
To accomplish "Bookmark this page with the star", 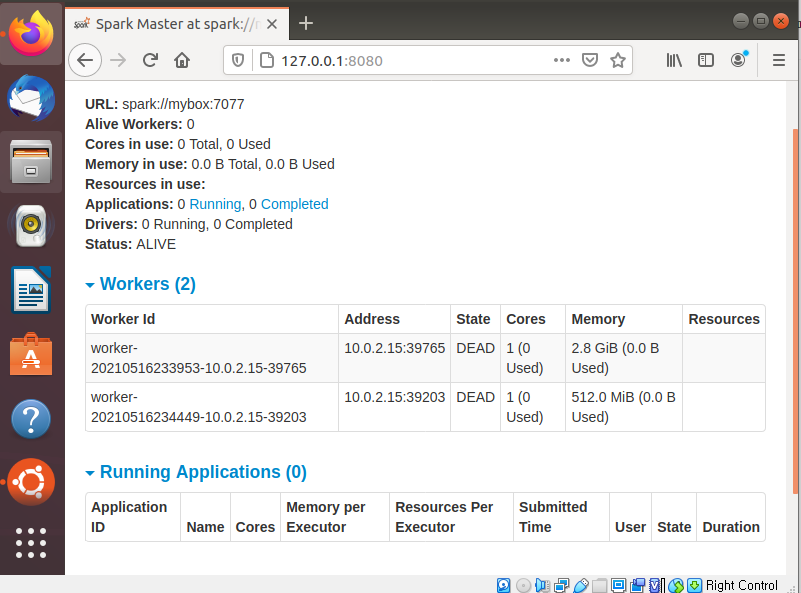I will 618,60.
